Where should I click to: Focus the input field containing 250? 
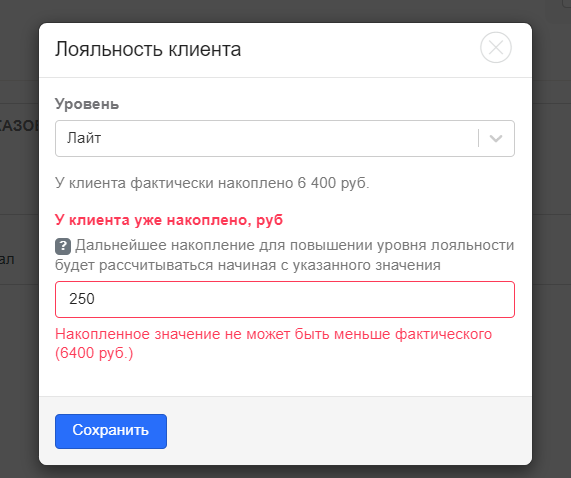click(x=285, y=299)
